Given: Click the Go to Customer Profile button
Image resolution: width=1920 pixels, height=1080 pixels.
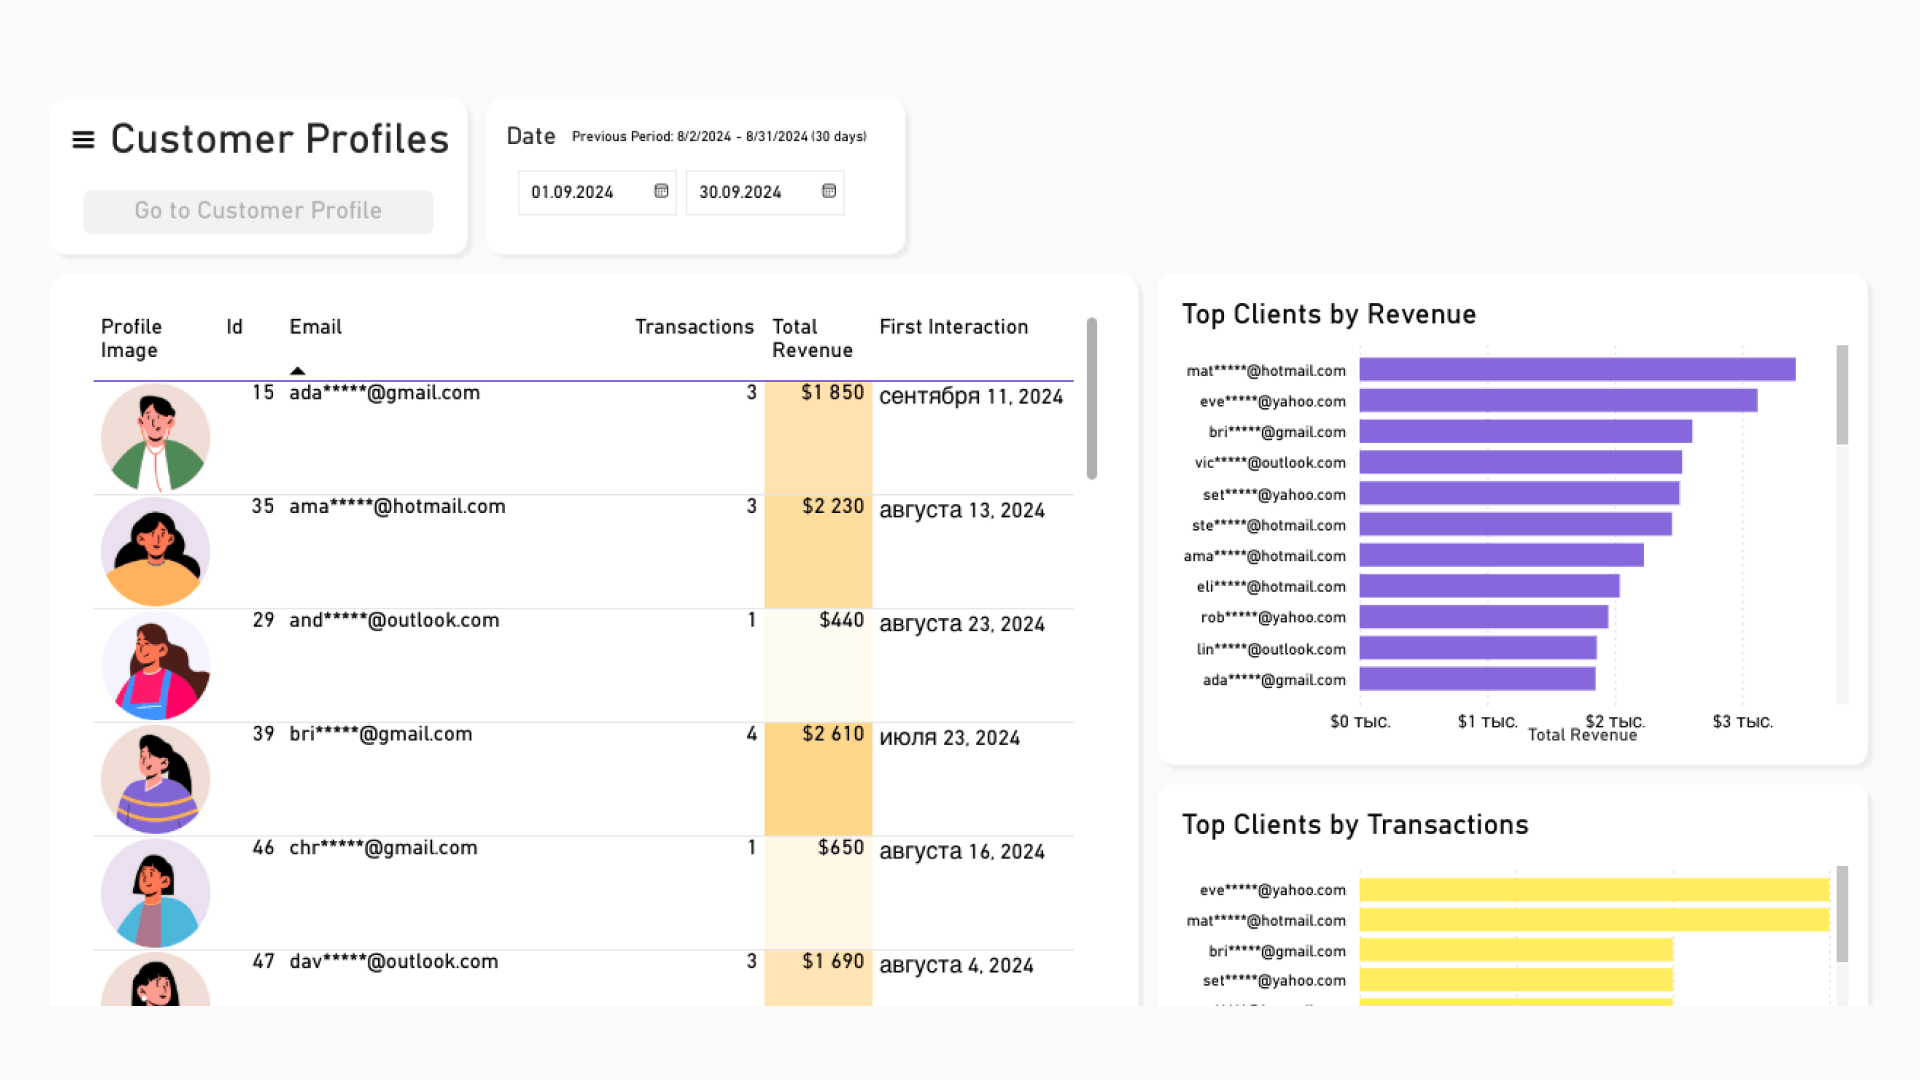Looking at the screenshot, I should pos(258,211).
